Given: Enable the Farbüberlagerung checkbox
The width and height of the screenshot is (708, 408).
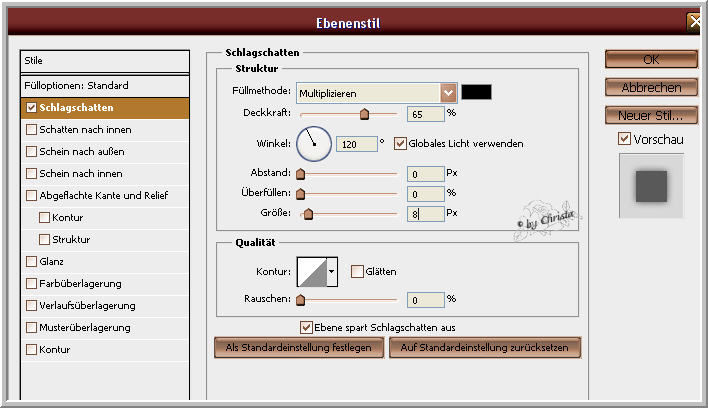Looking at the screenshot, I should click(31, 283).
